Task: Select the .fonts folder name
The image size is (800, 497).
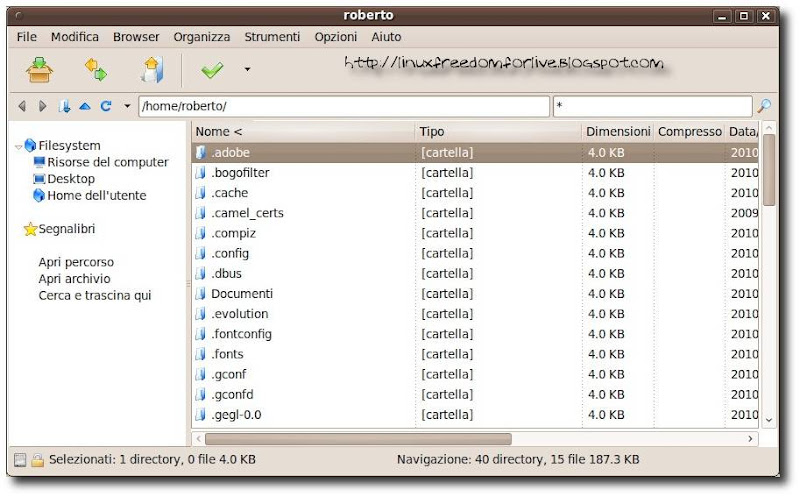Action: [227, 354]
